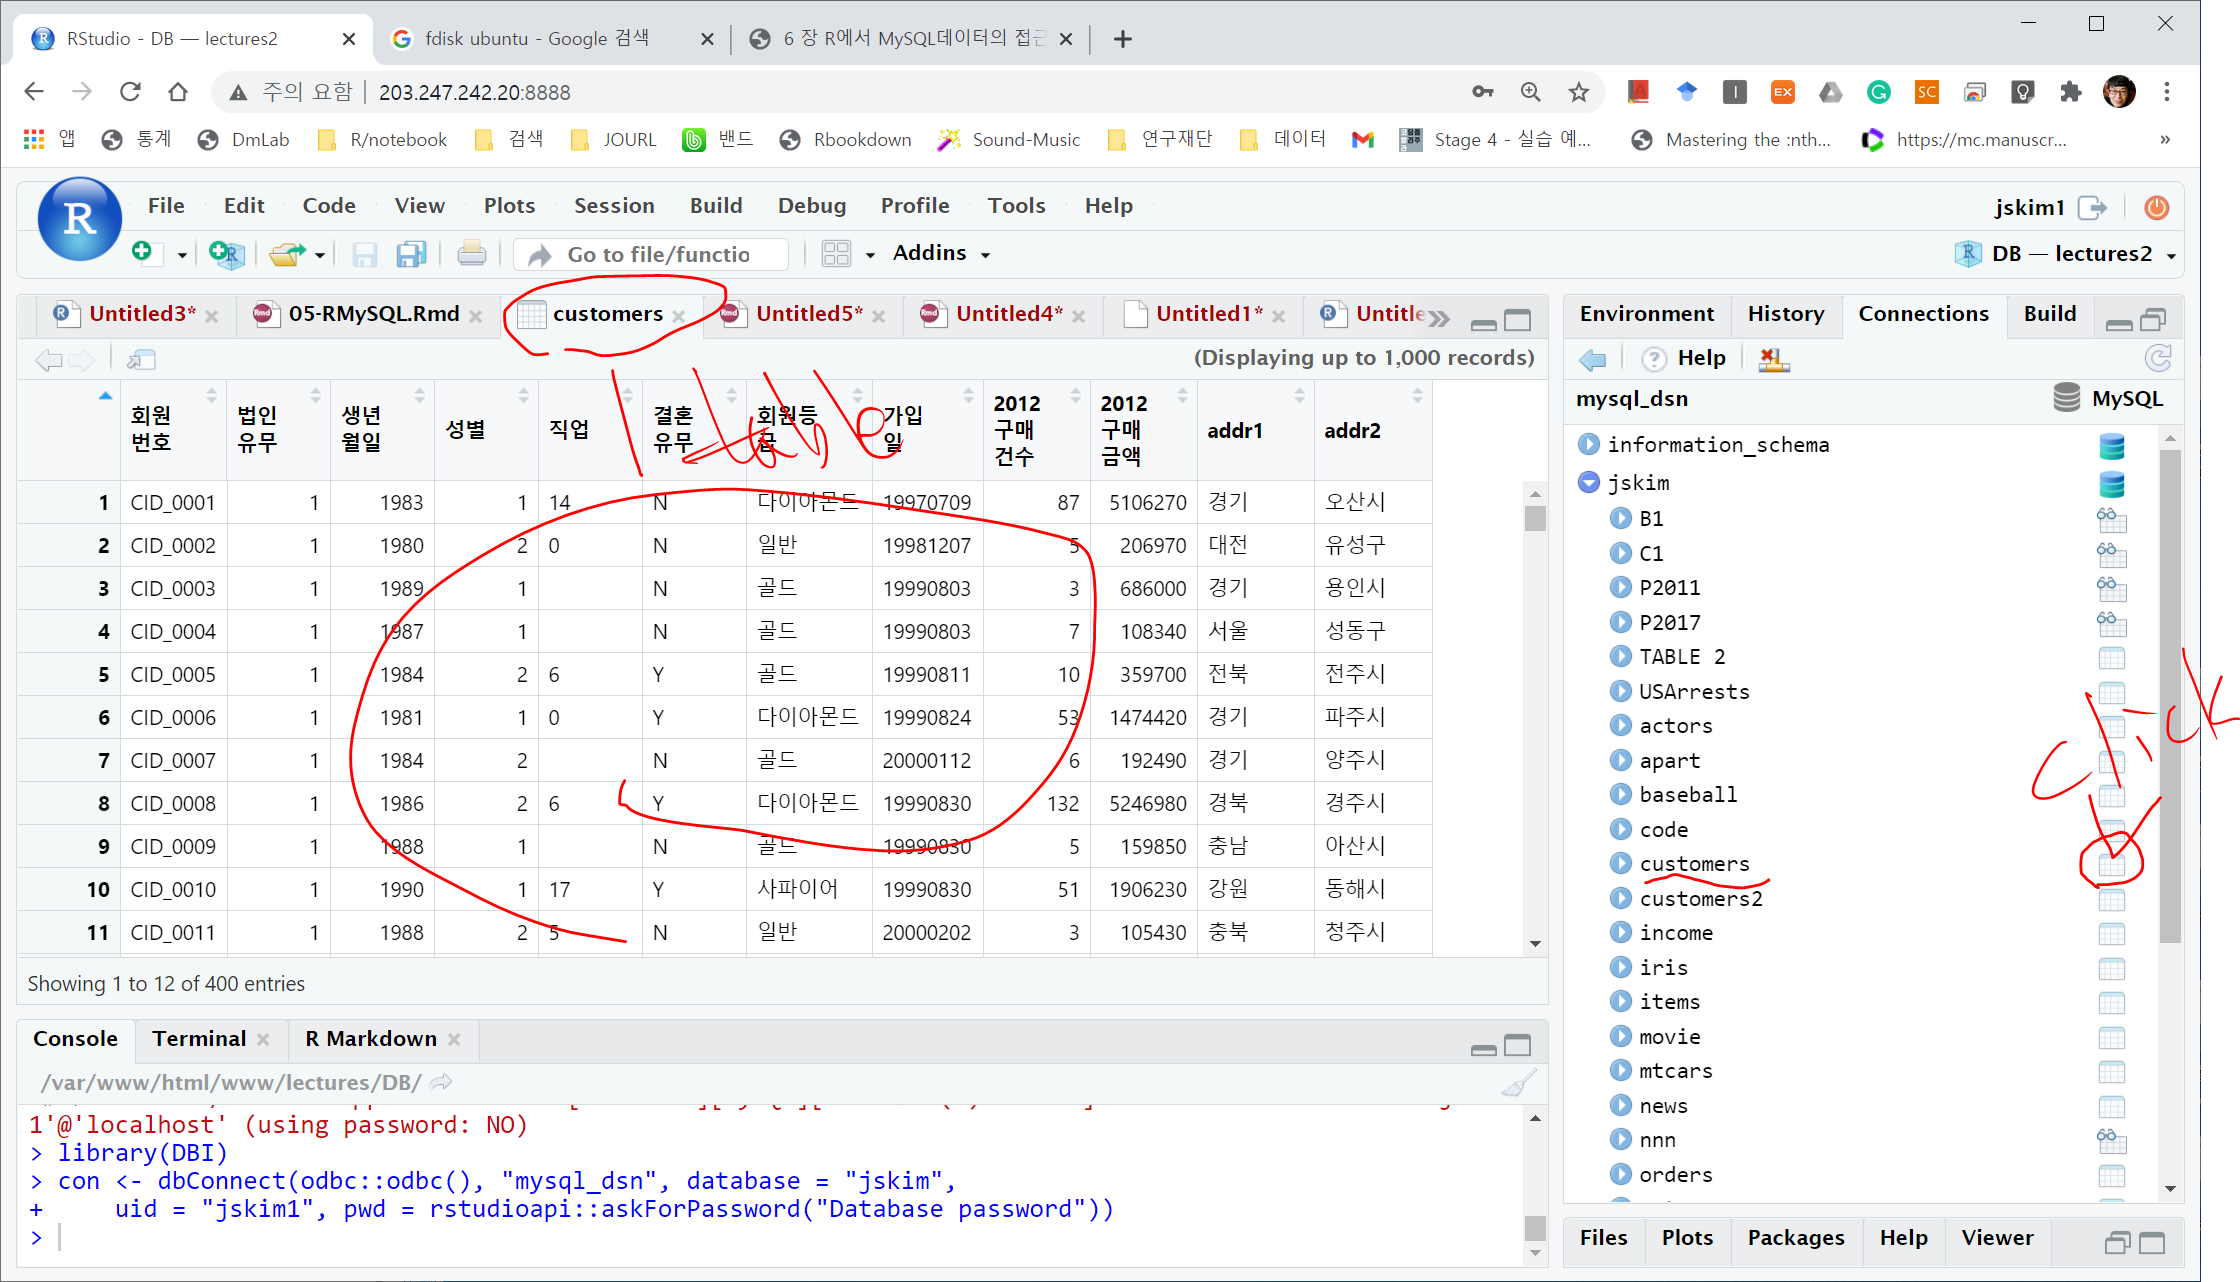Select the 05-RMySQL.Rmd tab

click(374, 313)
